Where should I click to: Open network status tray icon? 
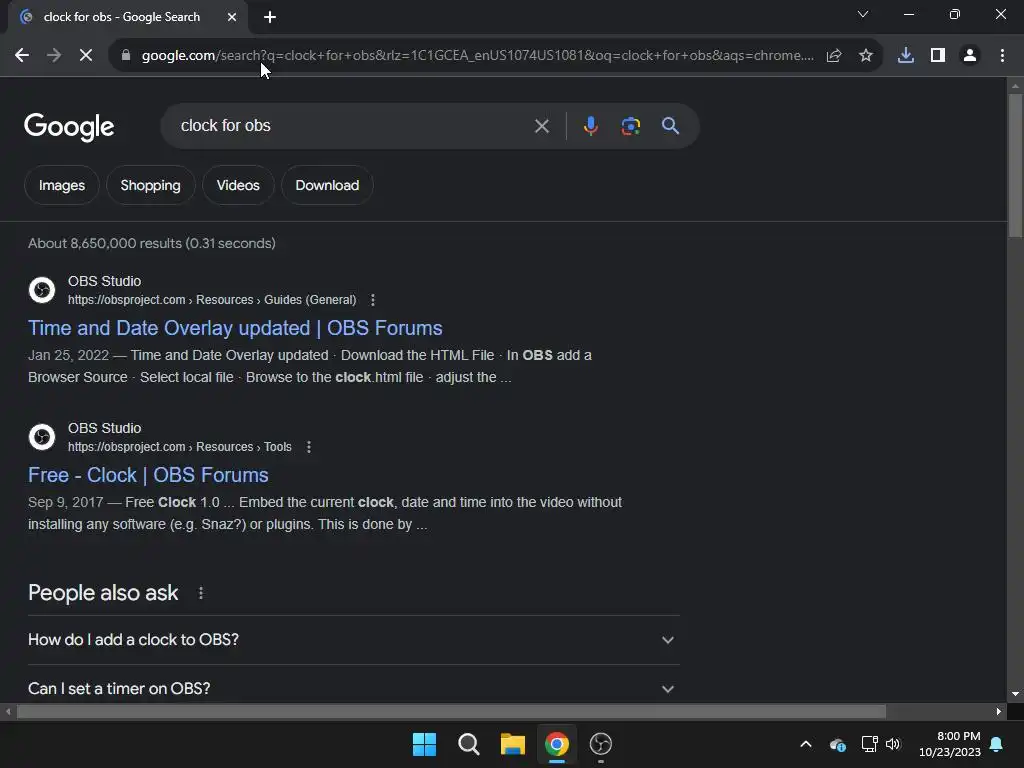coord(869,744)
